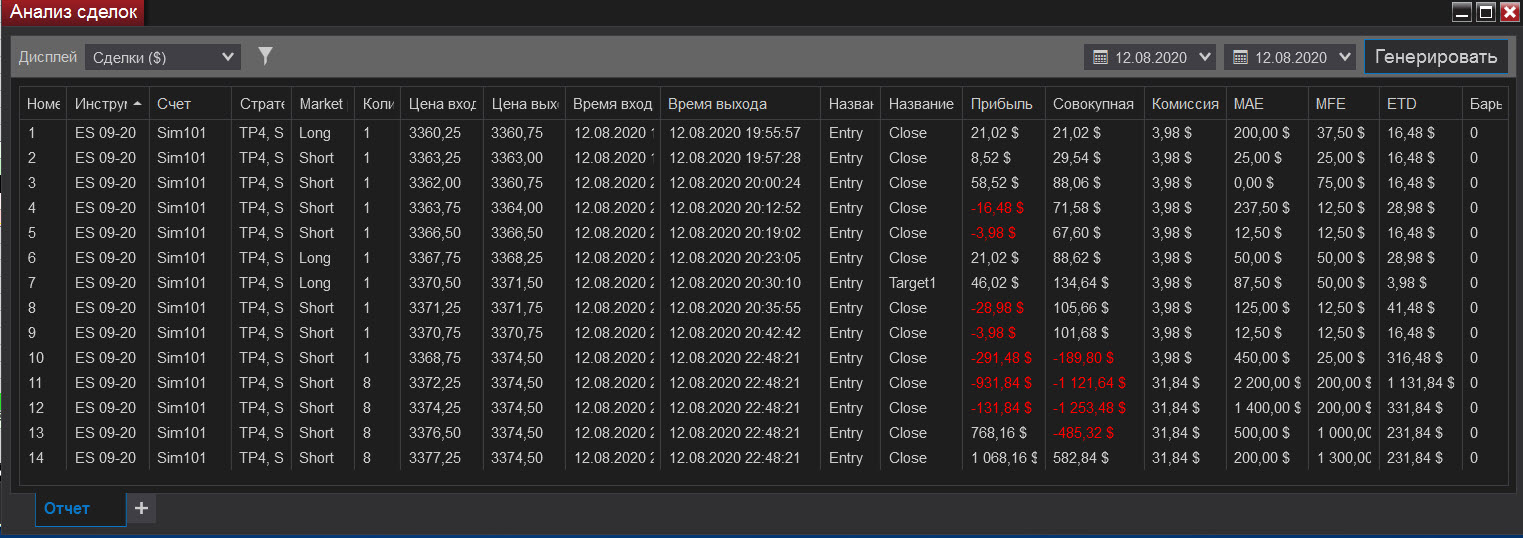Add a new tab with plus icon

pos(141,508)
